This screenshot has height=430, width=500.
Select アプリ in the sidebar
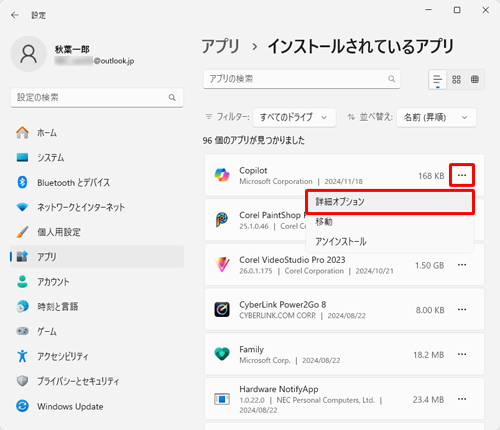[97, 257]
